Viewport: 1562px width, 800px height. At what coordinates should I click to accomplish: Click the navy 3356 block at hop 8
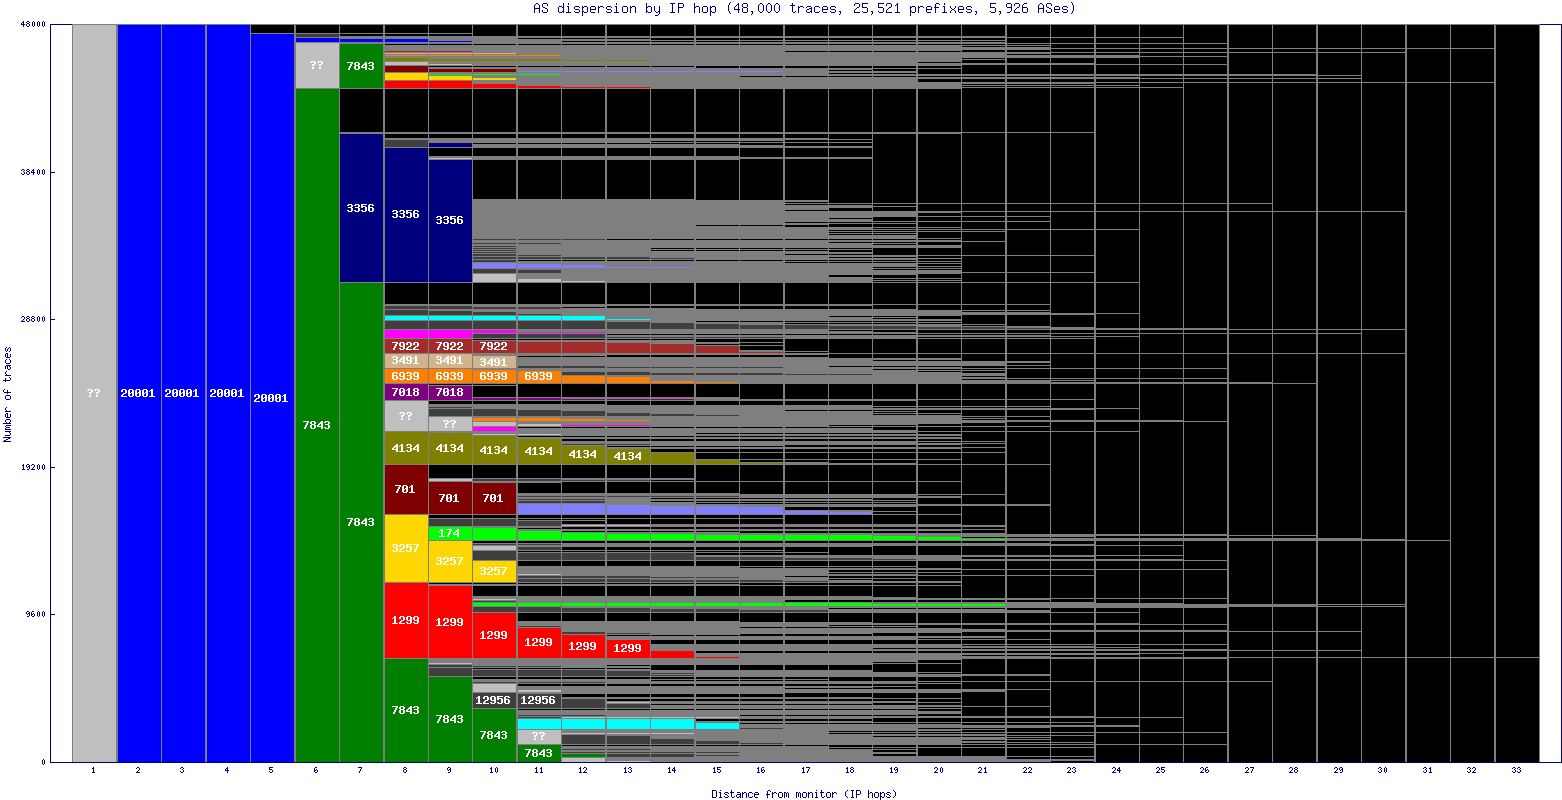405,215
